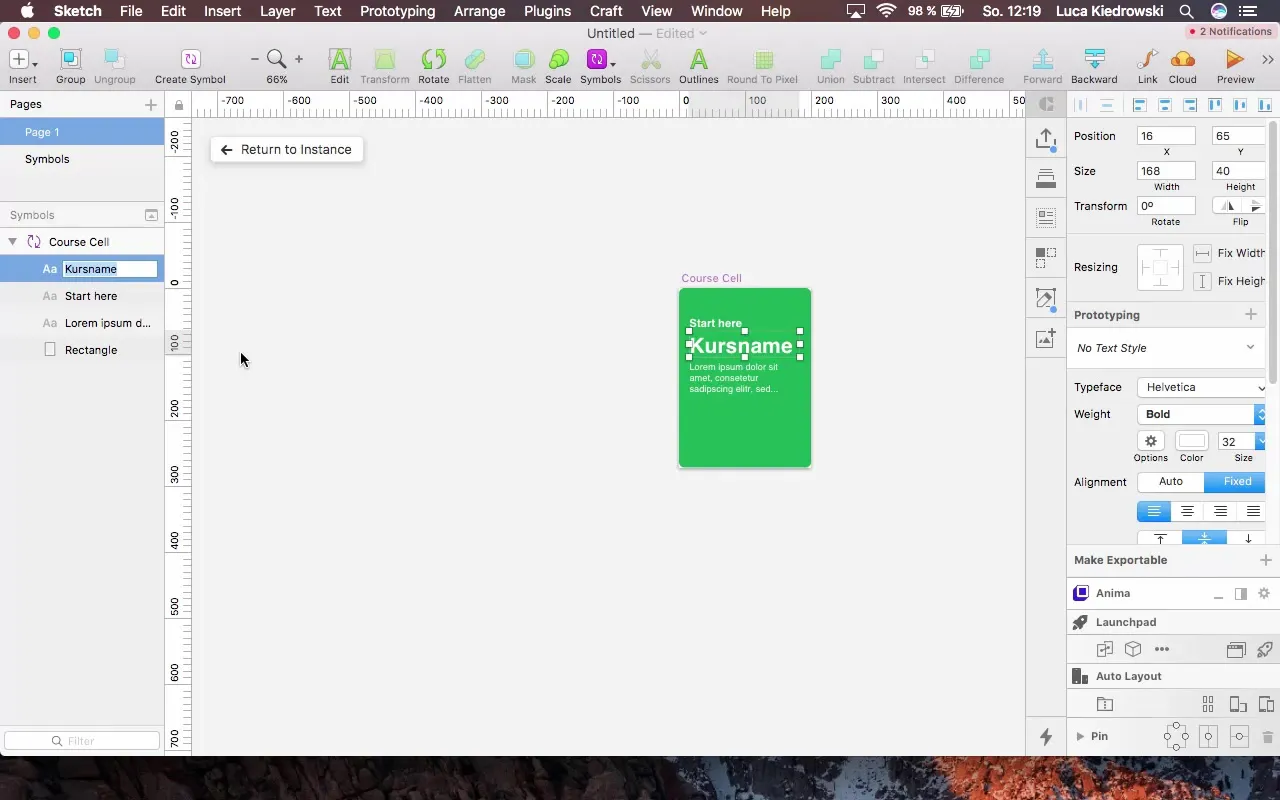Add a Prototyping link with plus
Screen dimensions: 1280x800
tap(1251, 315)
